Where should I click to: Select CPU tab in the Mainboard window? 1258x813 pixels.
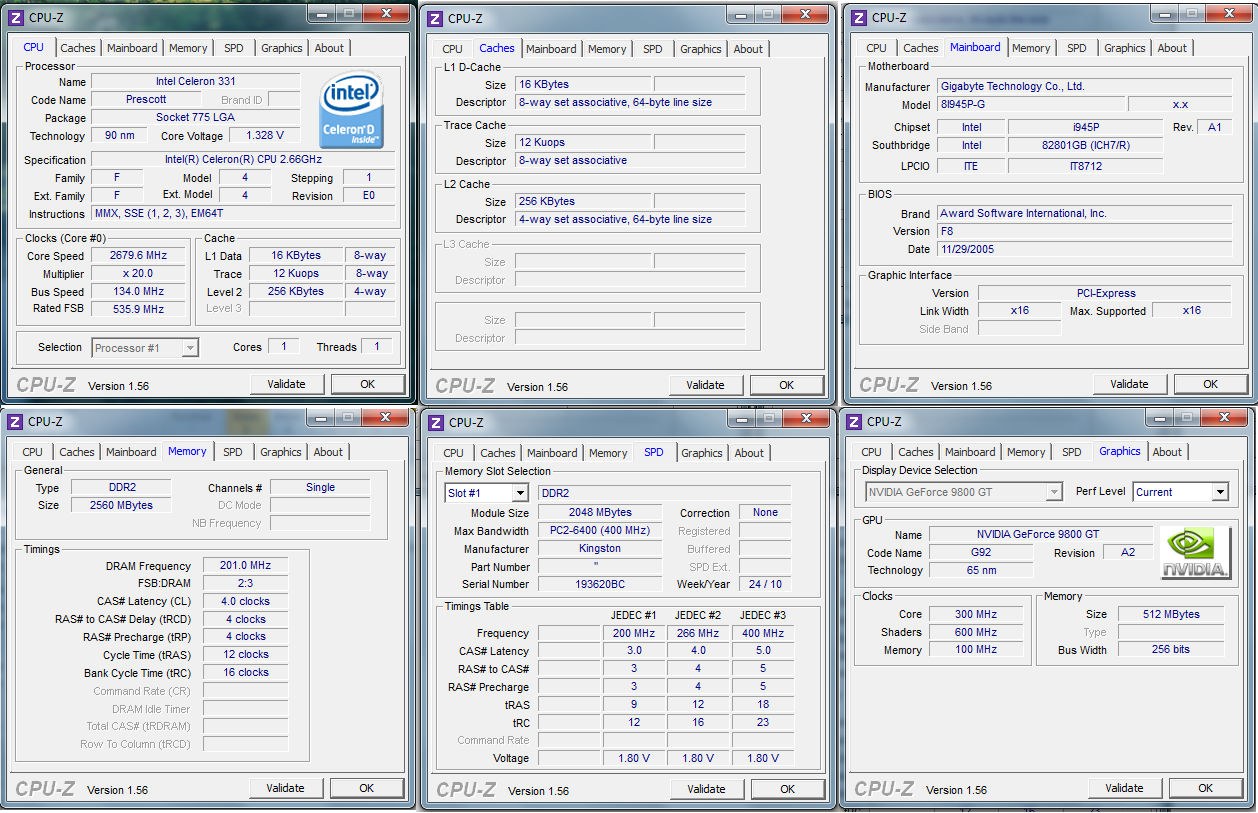tap(877, 48)
